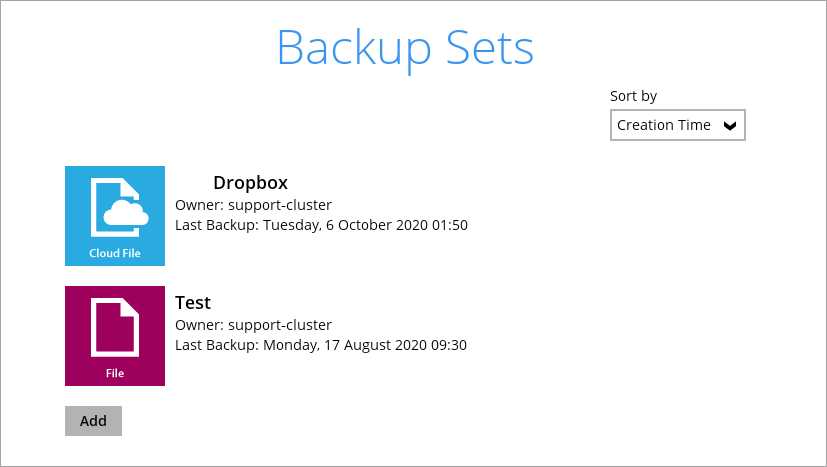Viewport: 827px width, 467px height.
Task: Click the owner line under Dropbox
Action: (253, 205)
